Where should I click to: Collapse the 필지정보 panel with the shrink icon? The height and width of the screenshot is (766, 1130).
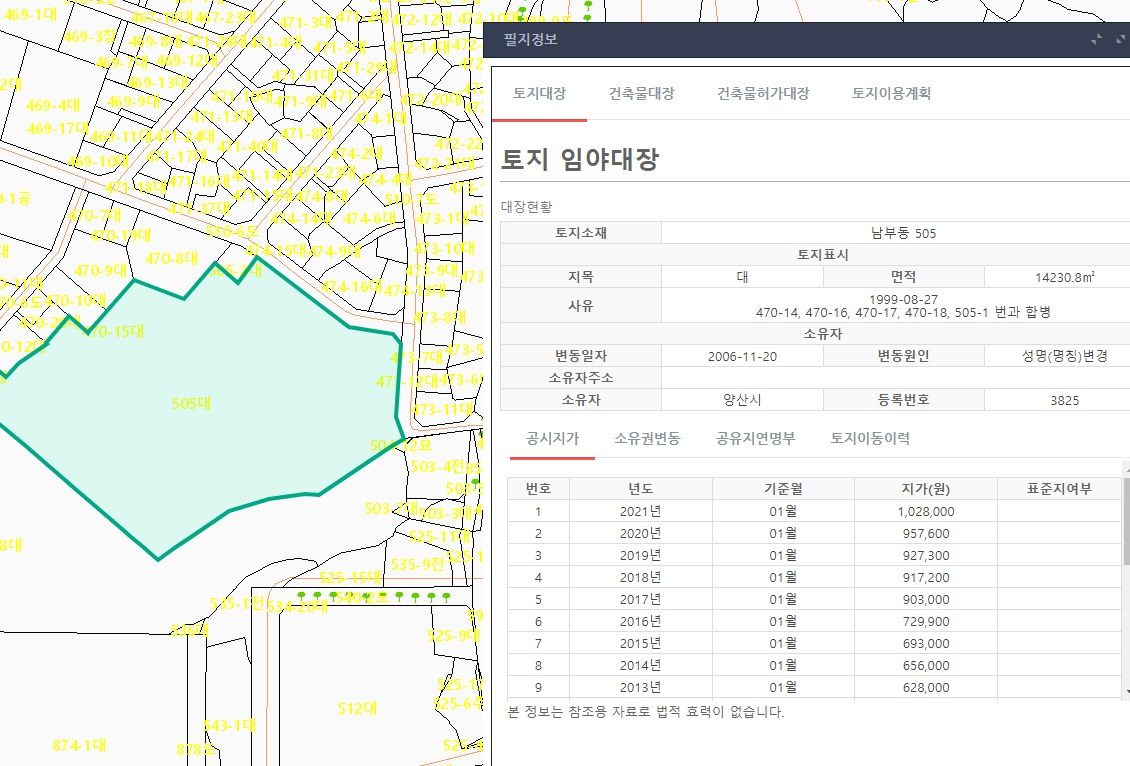tap(1096, 40)
